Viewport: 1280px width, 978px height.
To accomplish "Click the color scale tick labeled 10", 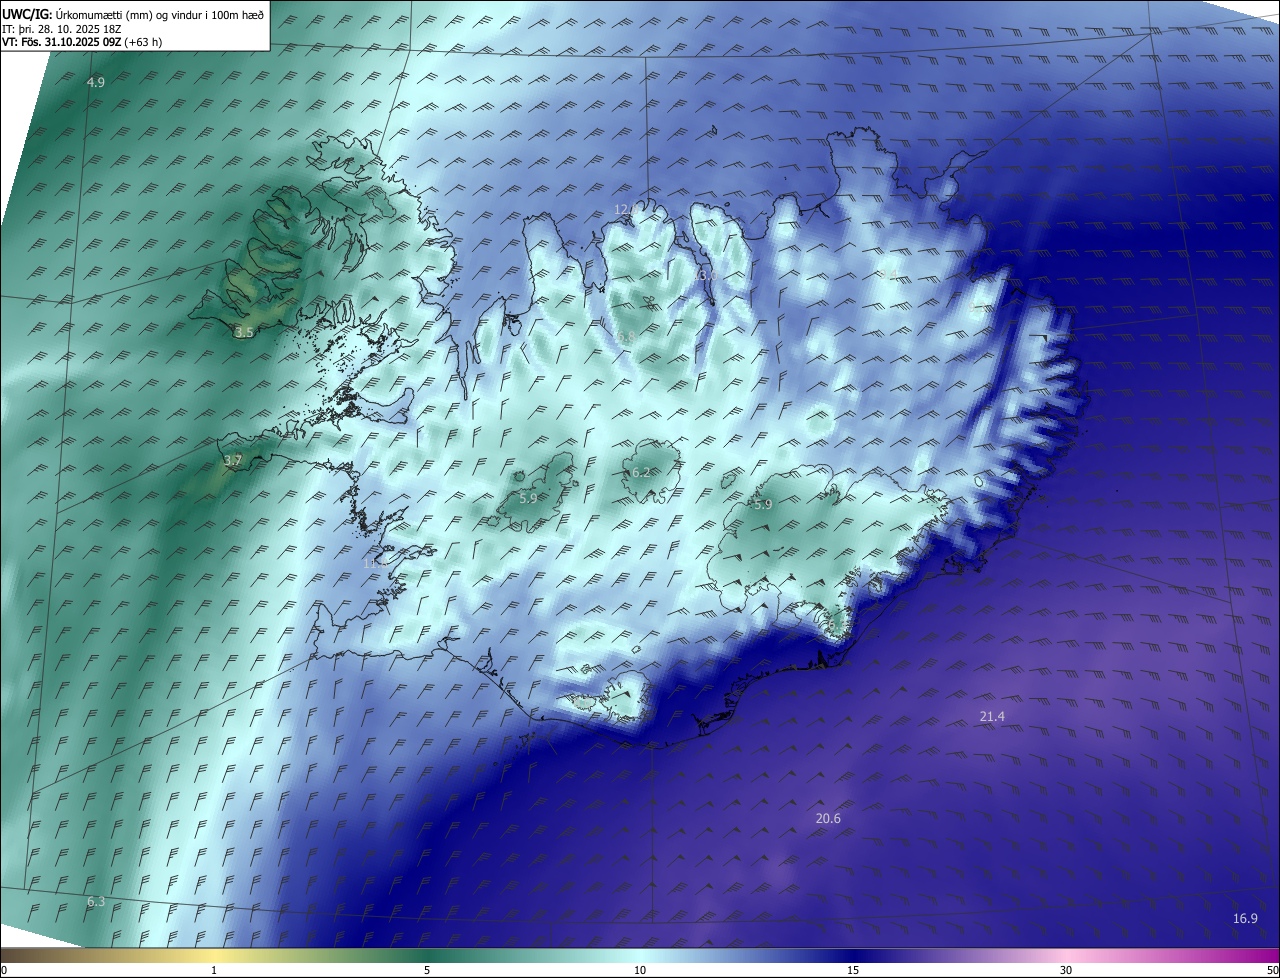I will 640,970.
